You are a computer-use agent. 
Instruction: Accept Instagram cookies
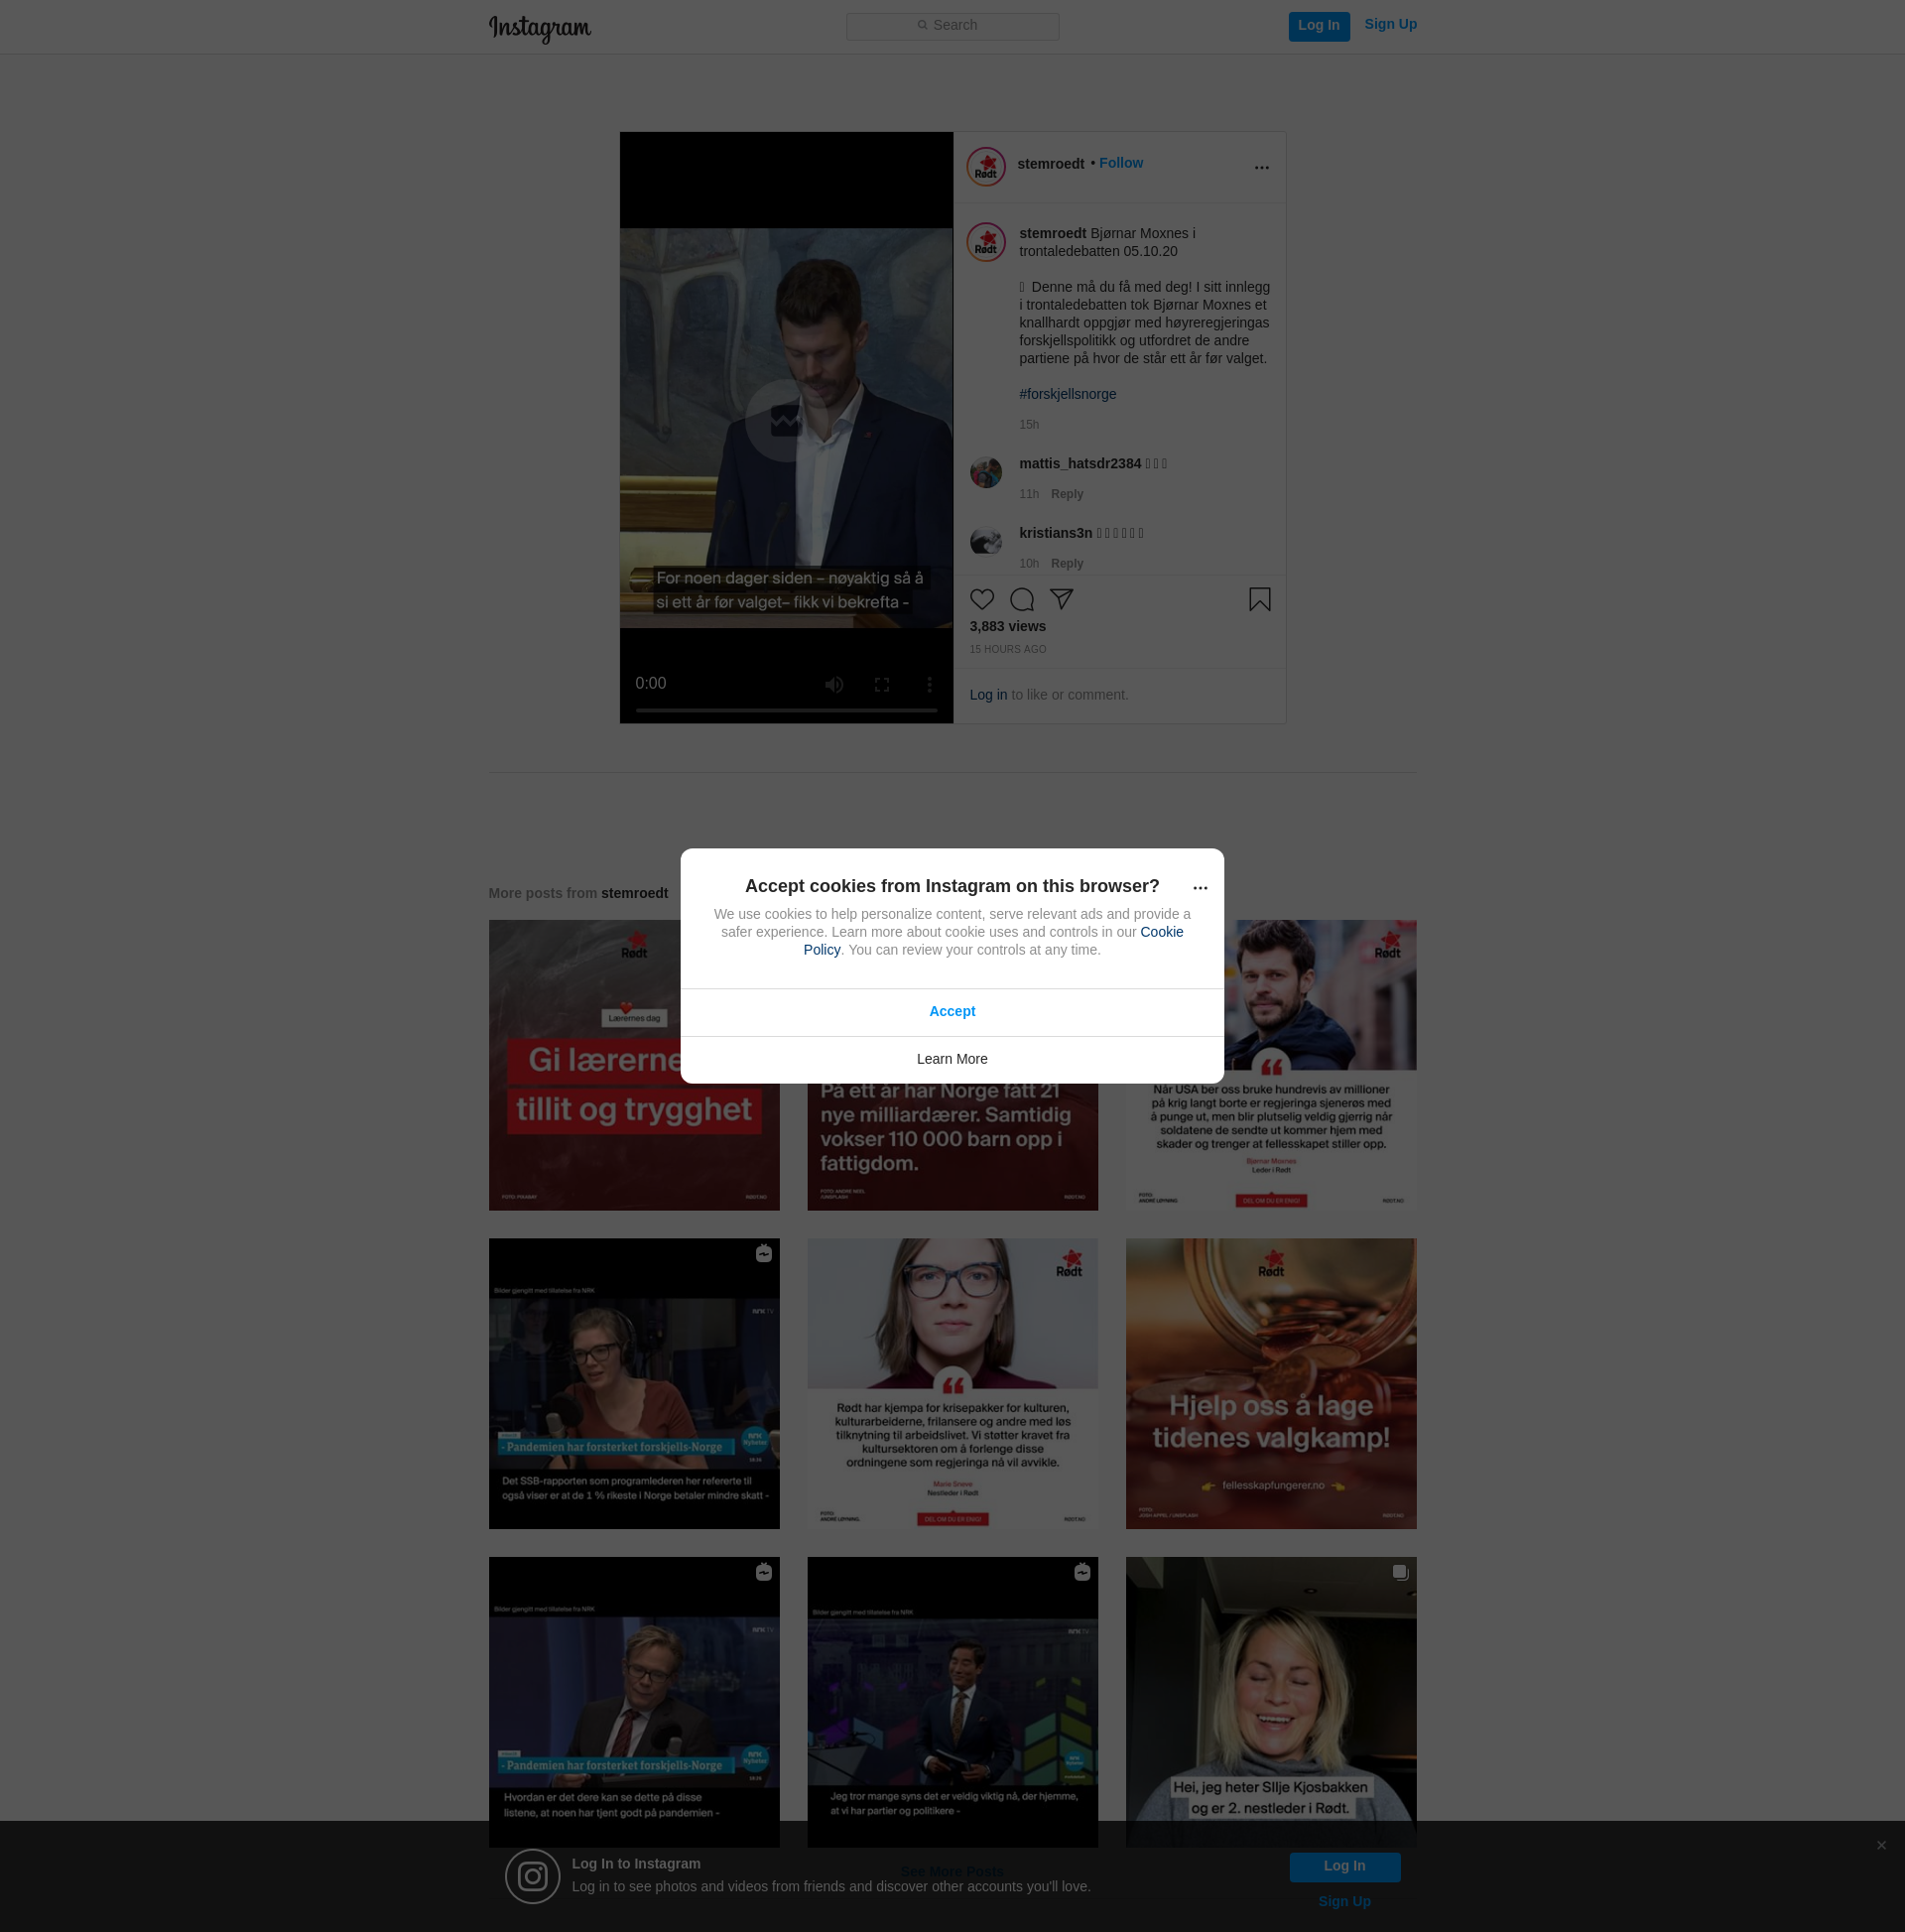[951, 1011]
